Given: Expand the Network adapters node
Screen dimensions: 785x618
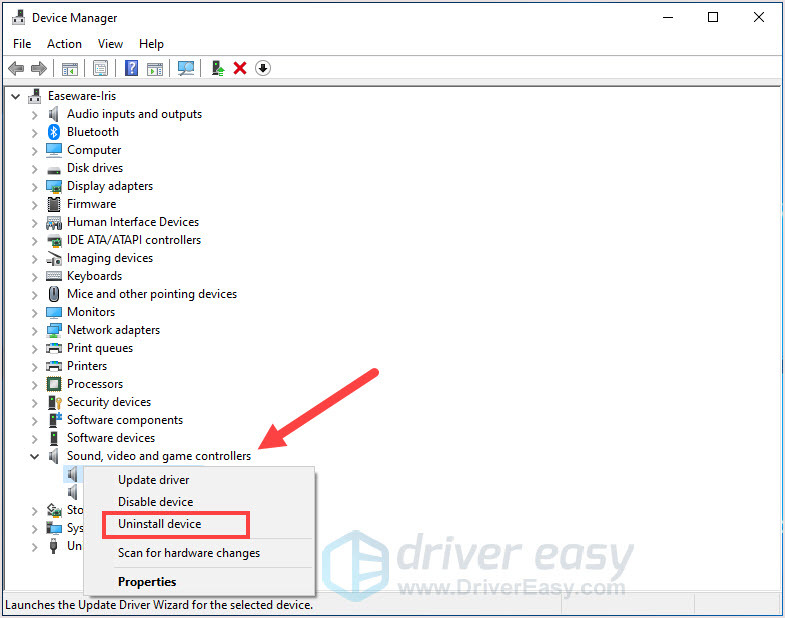Looking at the screenshot, I should coord(35,330).
